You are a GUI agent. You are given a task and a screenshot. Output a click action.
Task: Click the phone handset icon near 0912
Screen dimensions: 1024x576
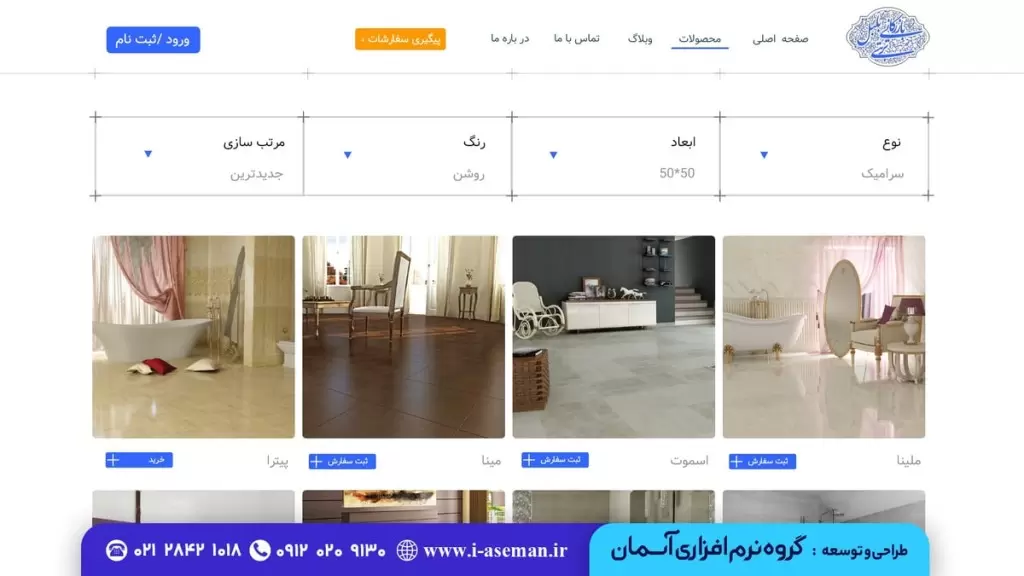point(260,550)
